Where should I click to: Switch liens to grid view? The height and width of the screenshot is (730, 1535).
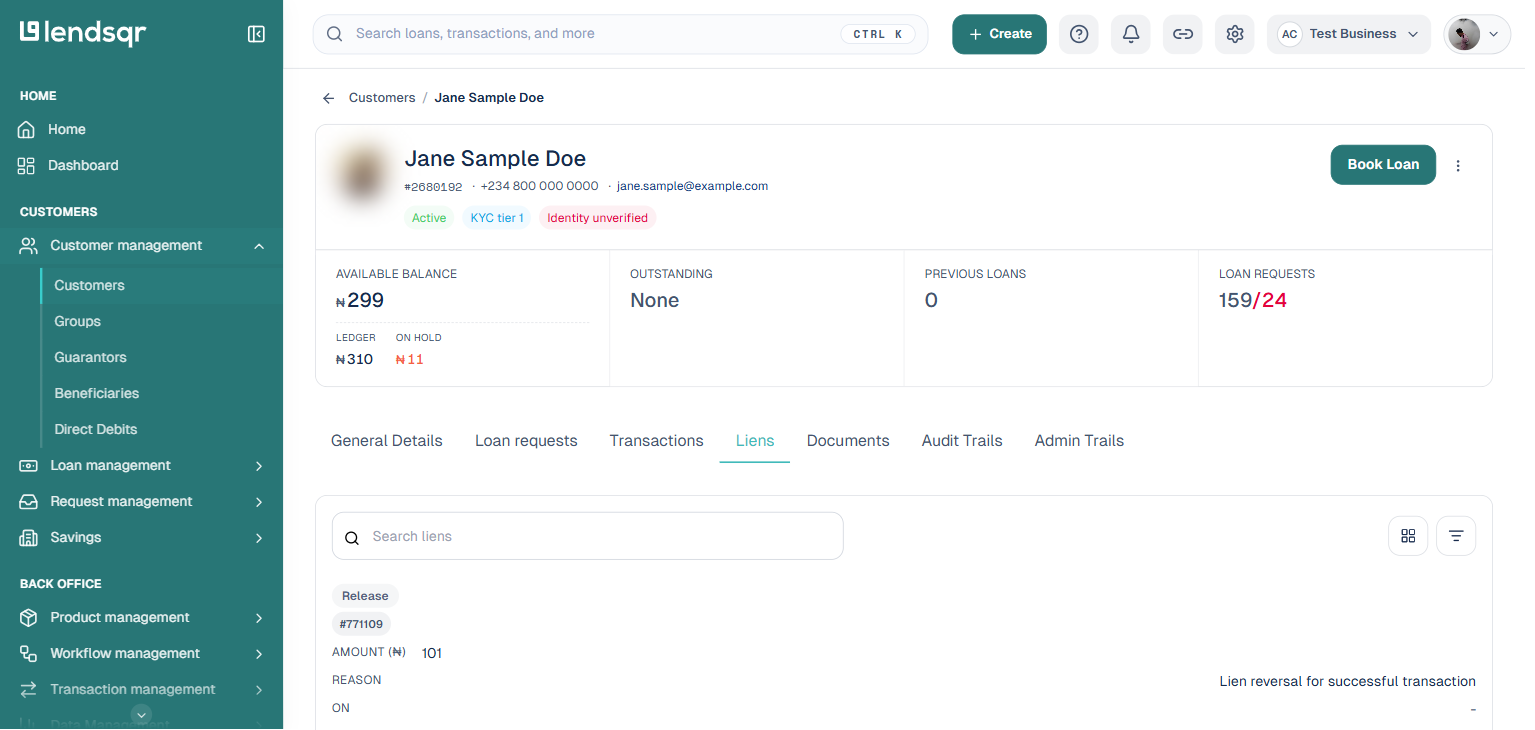click(1408, 536)
